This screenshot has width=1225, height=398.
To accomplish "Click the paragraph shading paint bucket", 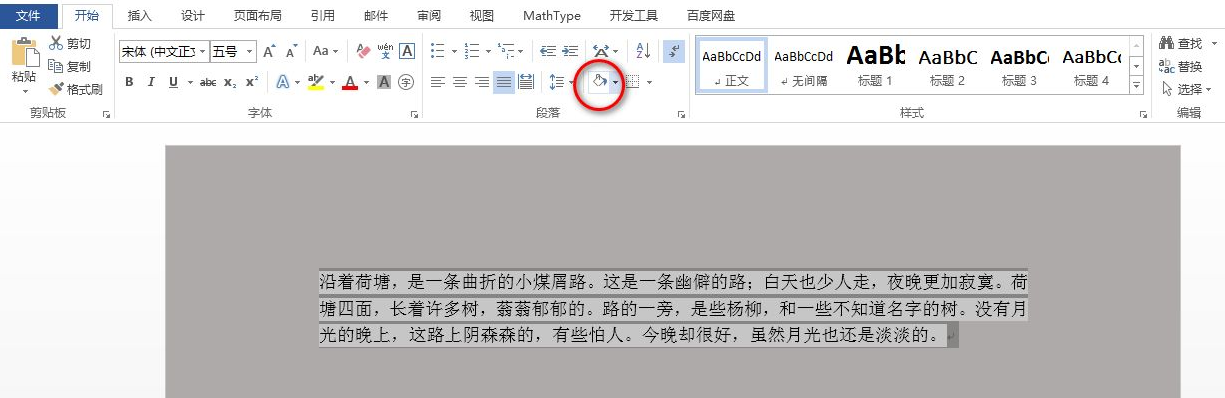I will pyautogui.click(x=599, y=82).
